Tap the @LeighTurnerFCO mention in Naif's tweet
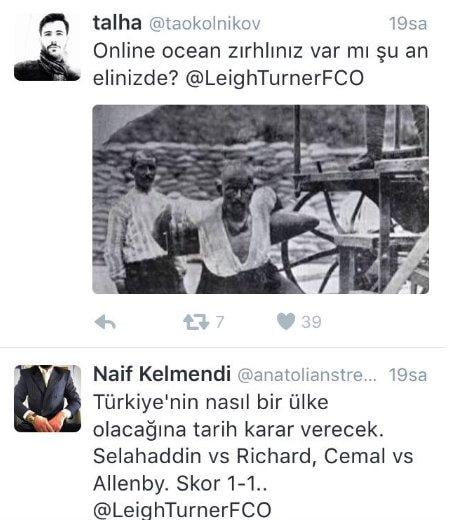This screenshot has height=520, width=464. pyautogui.click(x=182, y=511)
